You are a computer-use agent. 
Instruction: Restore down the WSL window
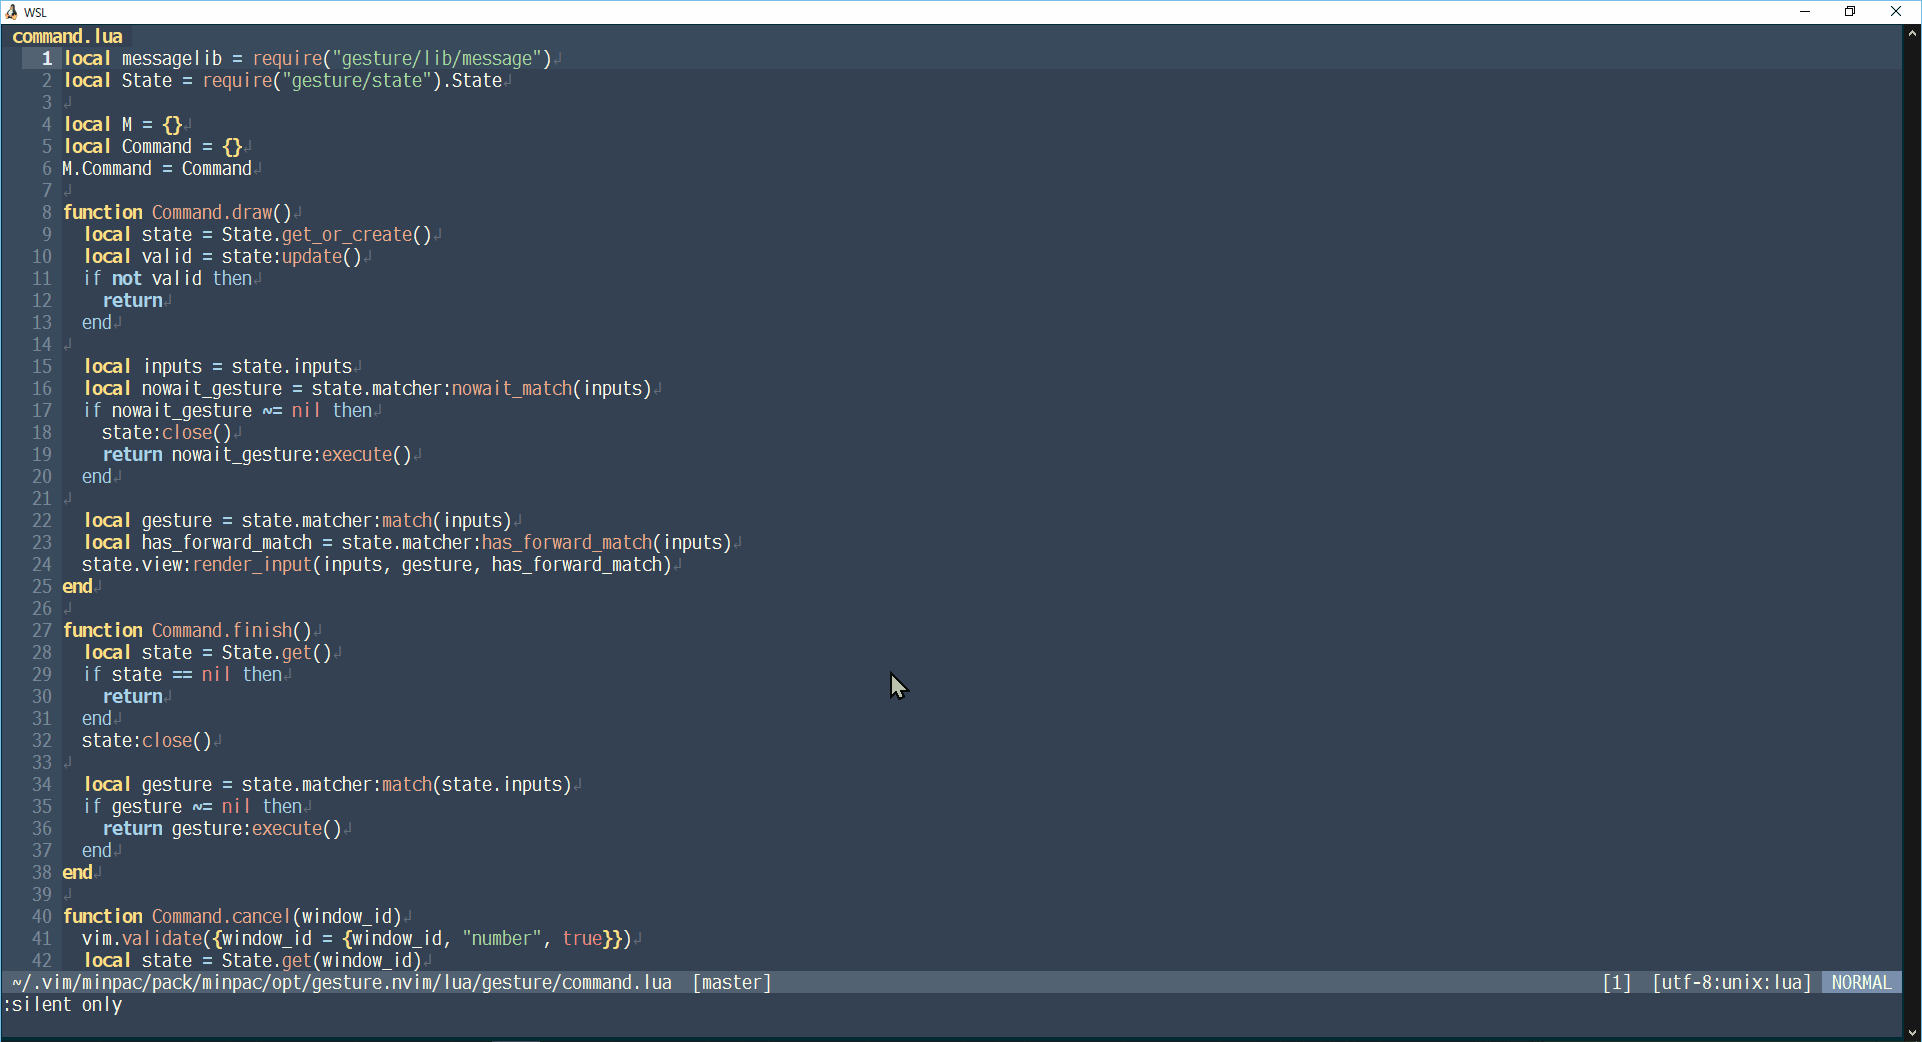click(x=1850, y=12)
